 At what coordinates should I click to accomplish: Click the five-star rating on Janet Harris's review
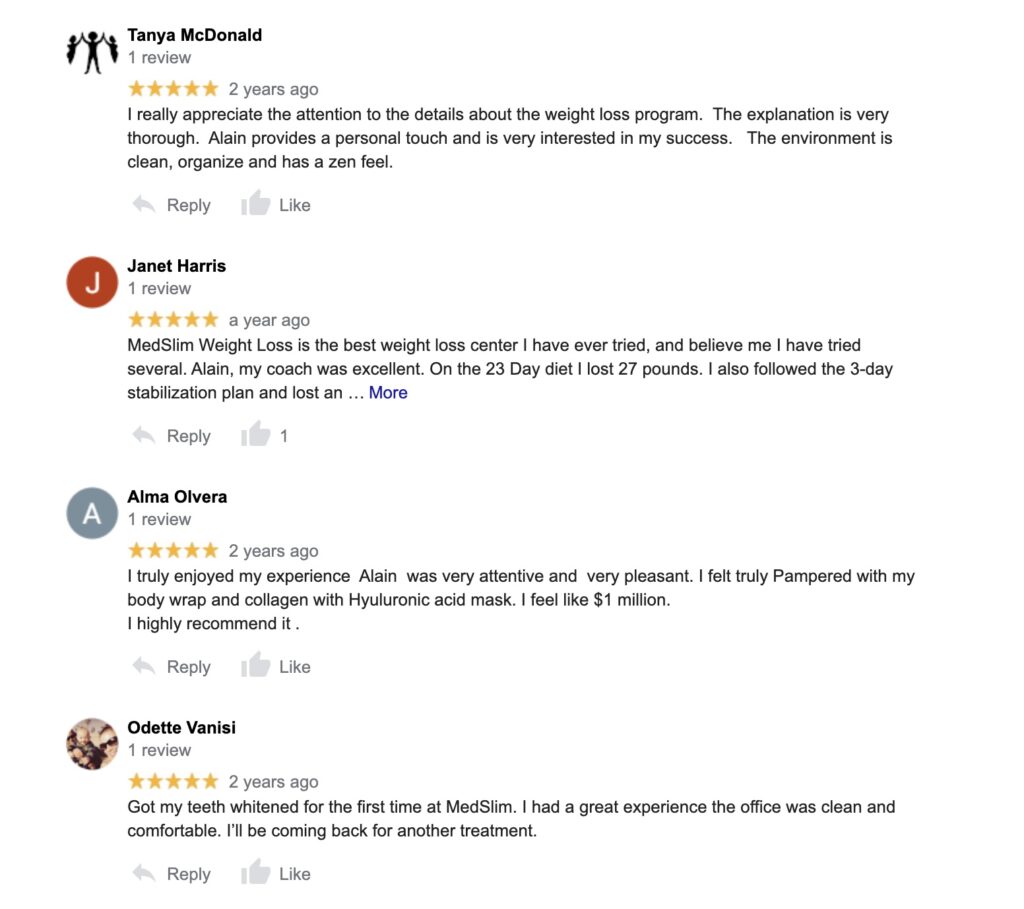173,320
